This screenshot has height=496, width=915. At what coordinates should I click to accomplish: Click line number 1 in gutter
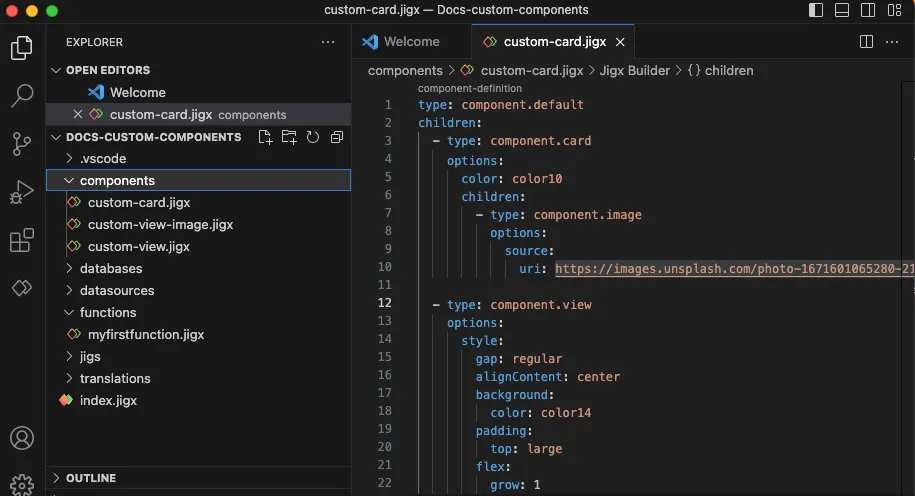pos(388,105)
